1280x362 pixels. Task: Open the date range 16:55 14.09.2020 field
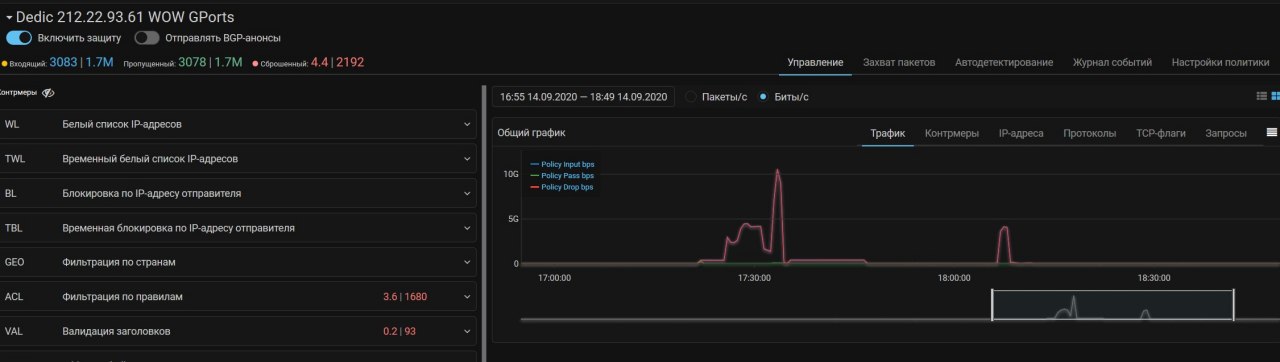tap(583, 97)
